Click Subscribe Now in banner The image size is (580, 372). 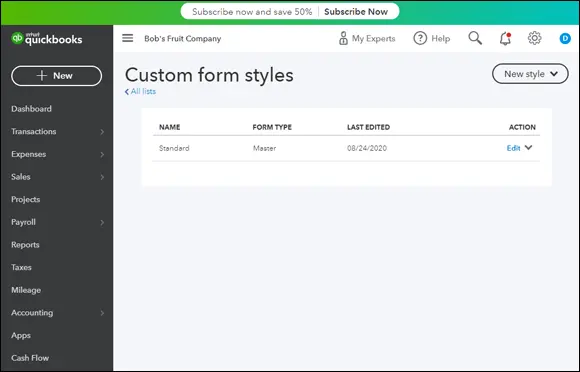[356, 12]
